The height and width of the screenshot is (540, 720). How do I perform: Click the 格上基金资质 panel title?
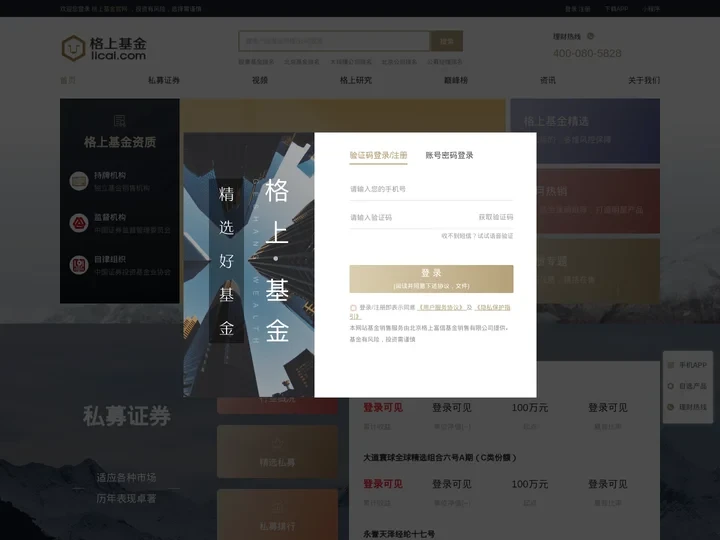120,142
